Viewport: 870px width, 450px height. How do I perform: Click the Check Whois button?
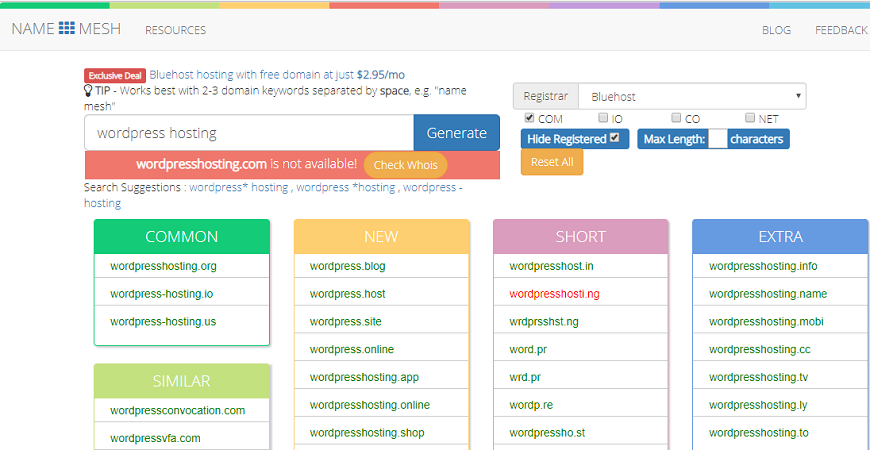[x=405, y=165]
